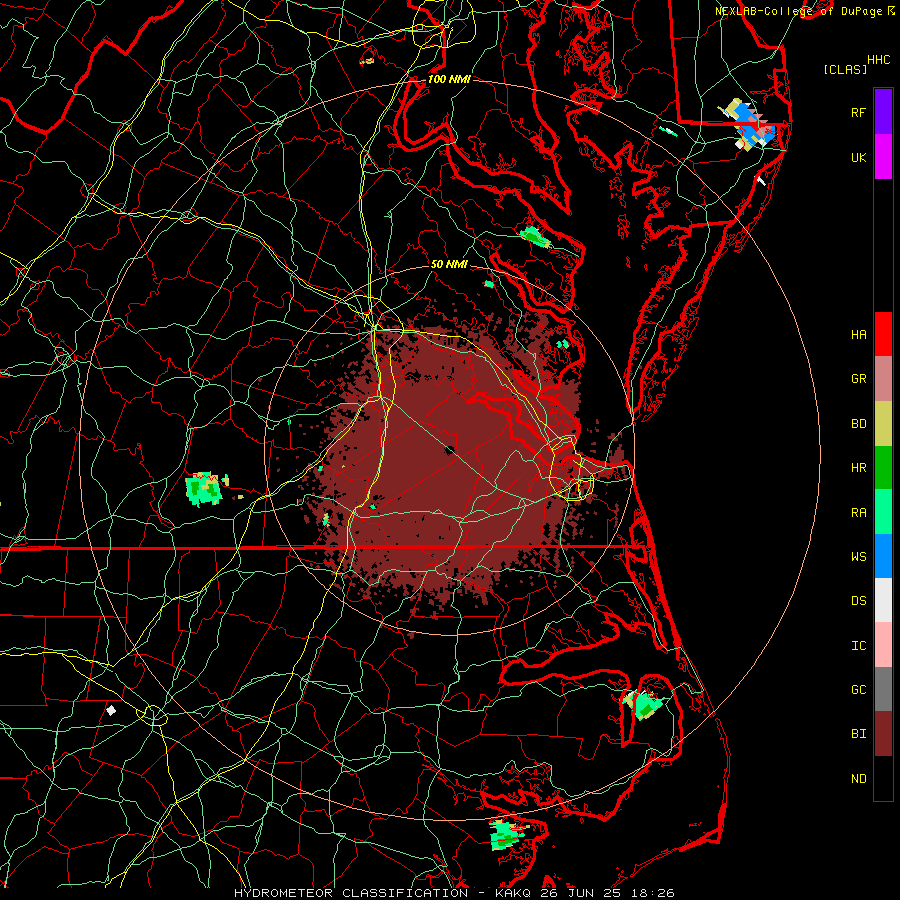Click the 'DS' legend label

pyautogui.click(x=858, y=601)
